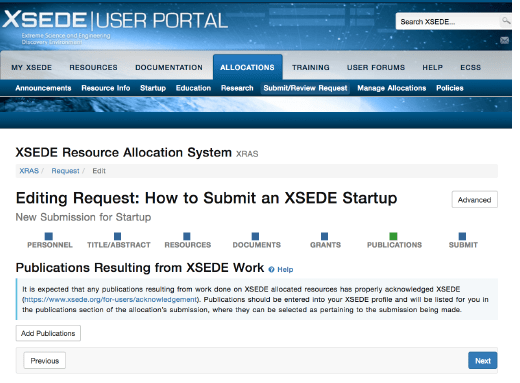Go to the Training tab
This screenshot has height=383, width=520.
[311, 68]
